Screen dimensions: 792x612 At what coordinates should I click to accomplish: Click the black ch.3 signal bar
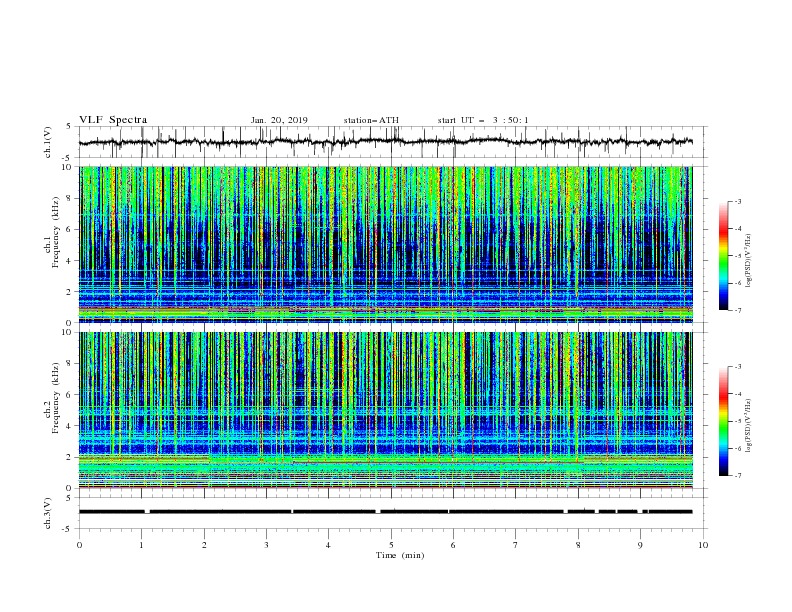(385, 512)
